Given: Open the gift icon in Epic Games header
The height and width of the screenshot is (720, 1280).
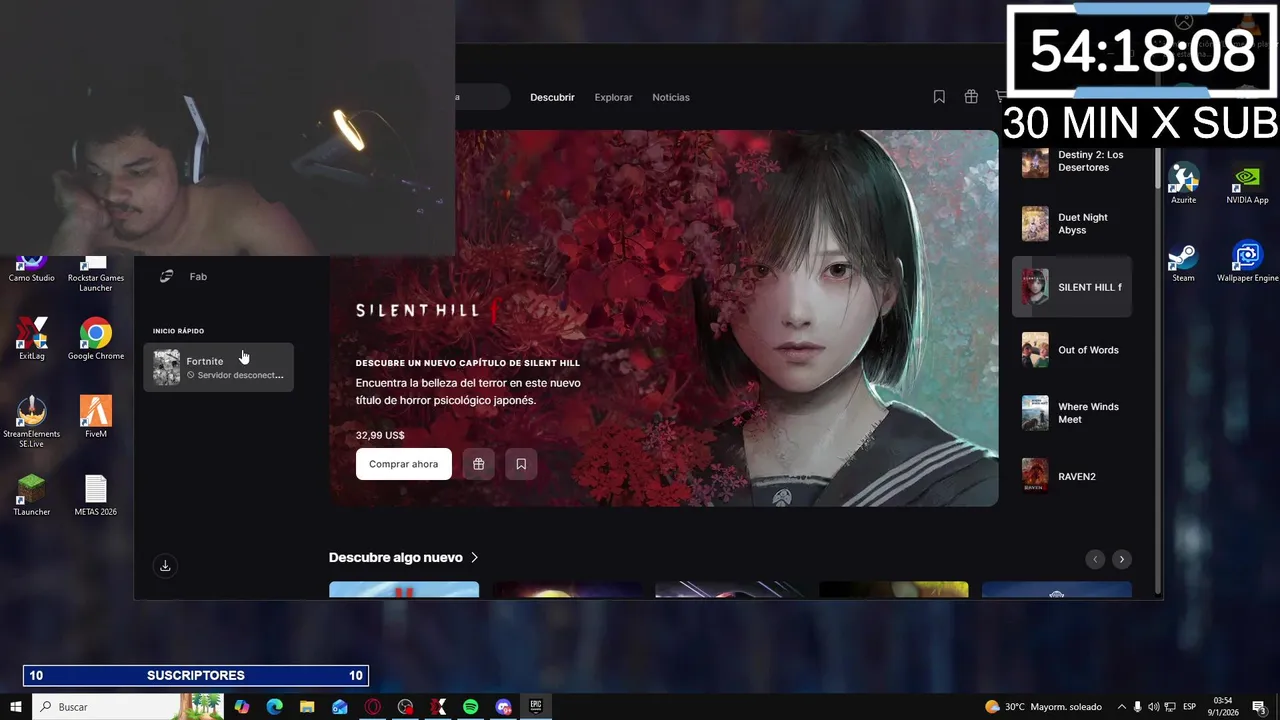Looking at the screenshot, I should (x=971, y=97).
